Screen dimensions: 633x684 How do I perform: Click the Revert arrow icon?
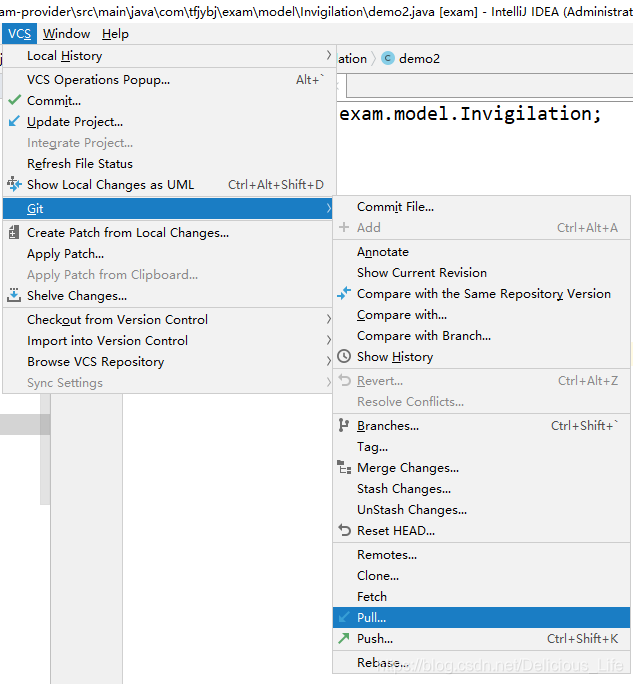(x=345, y=380)
